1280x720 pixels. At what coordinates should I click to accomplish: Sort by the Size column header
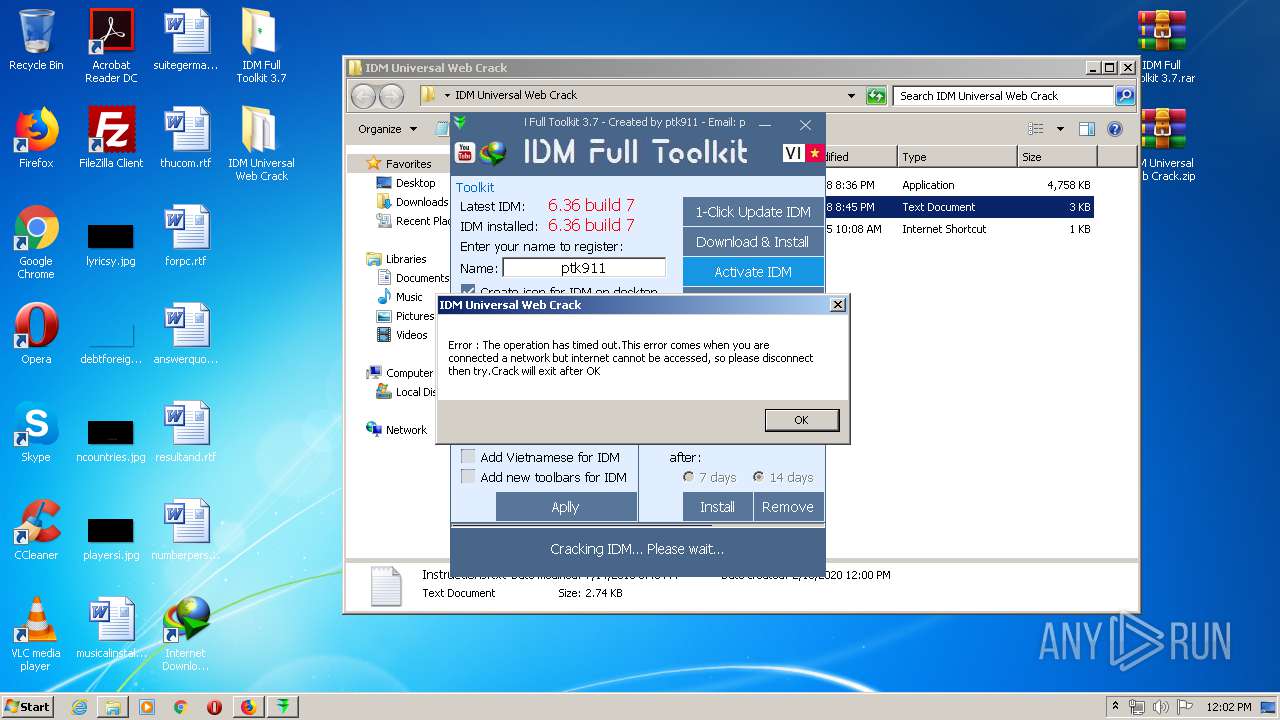(x=1056, y=157)
